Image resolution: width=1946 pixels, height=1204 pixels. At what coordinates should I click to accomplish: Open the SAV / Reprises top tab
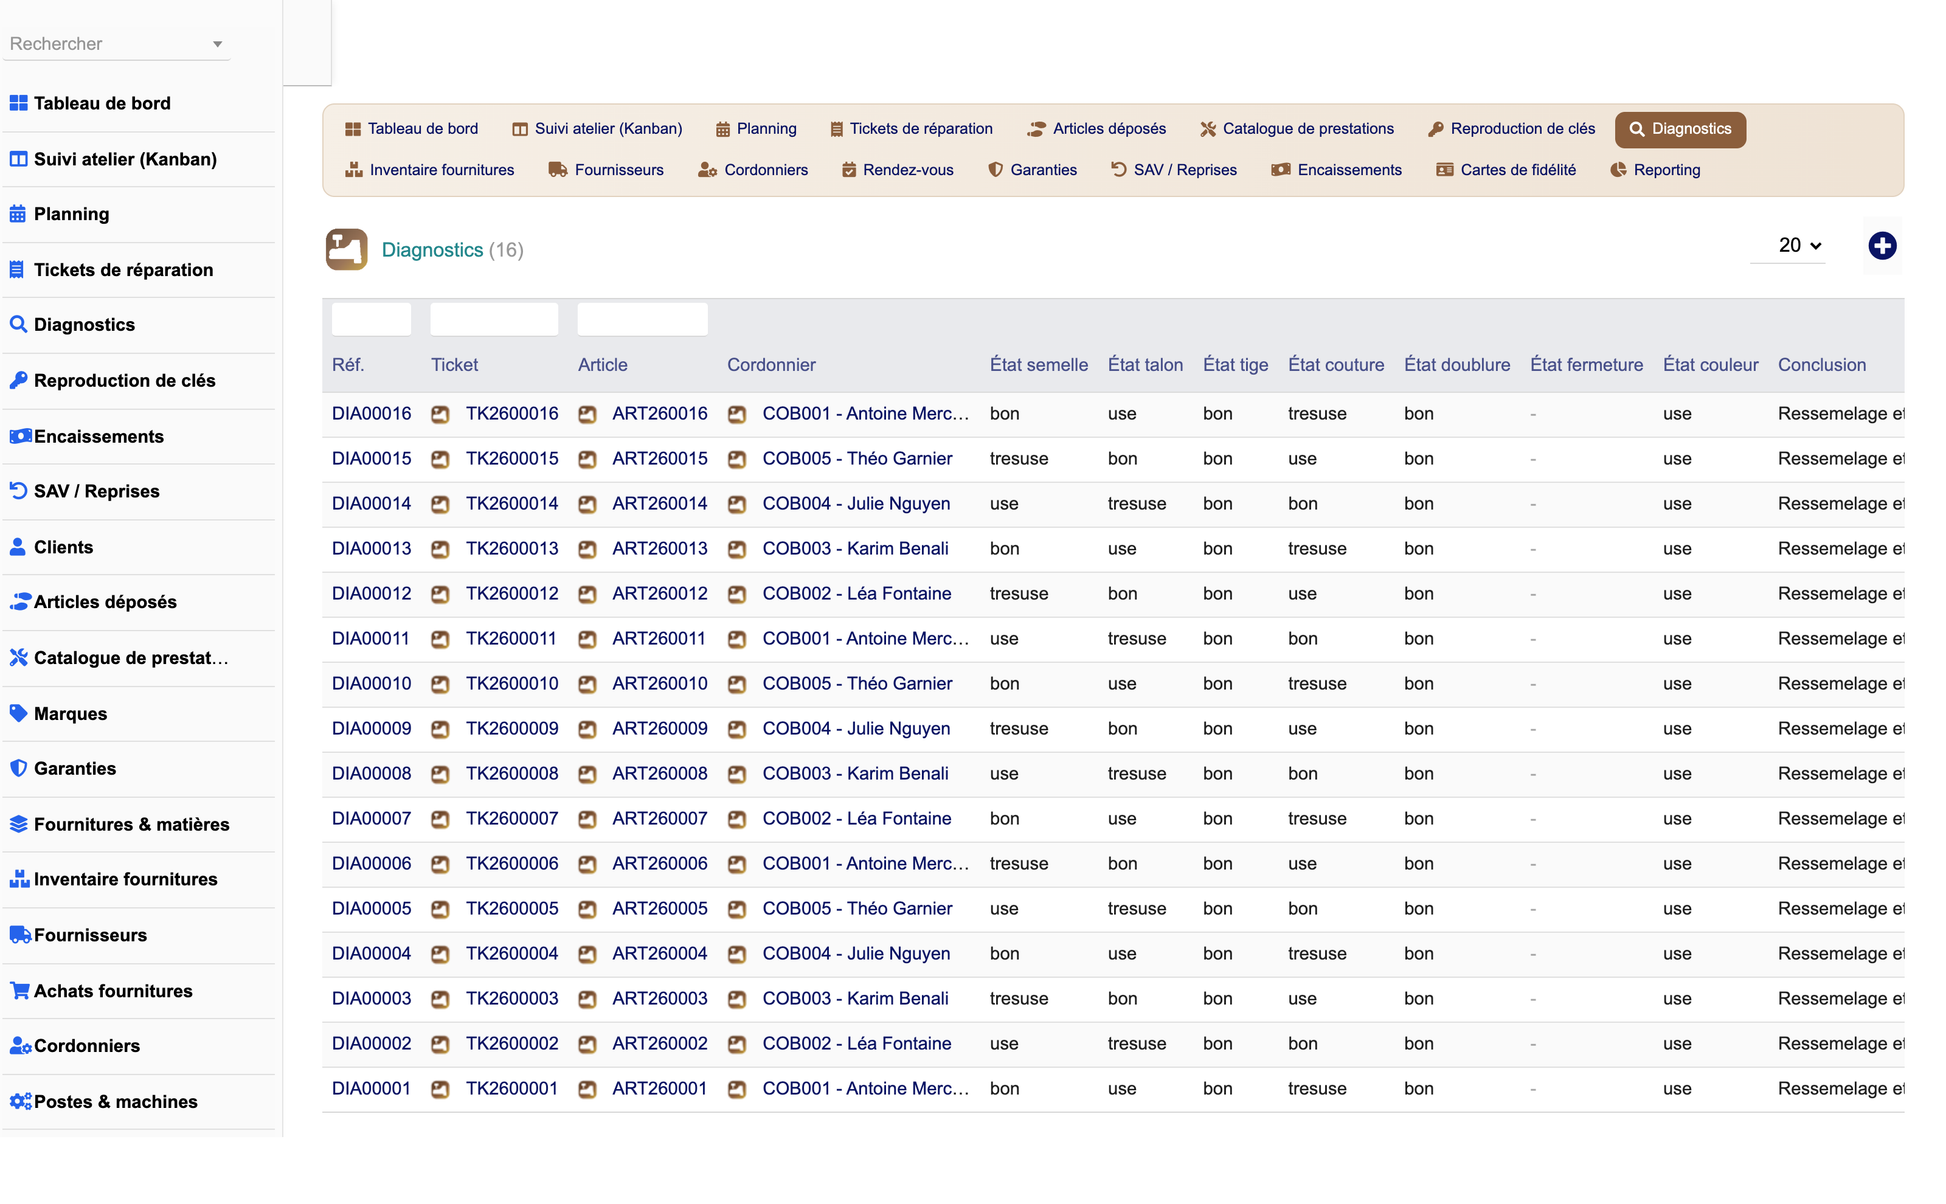click(x=1174, y=170)
